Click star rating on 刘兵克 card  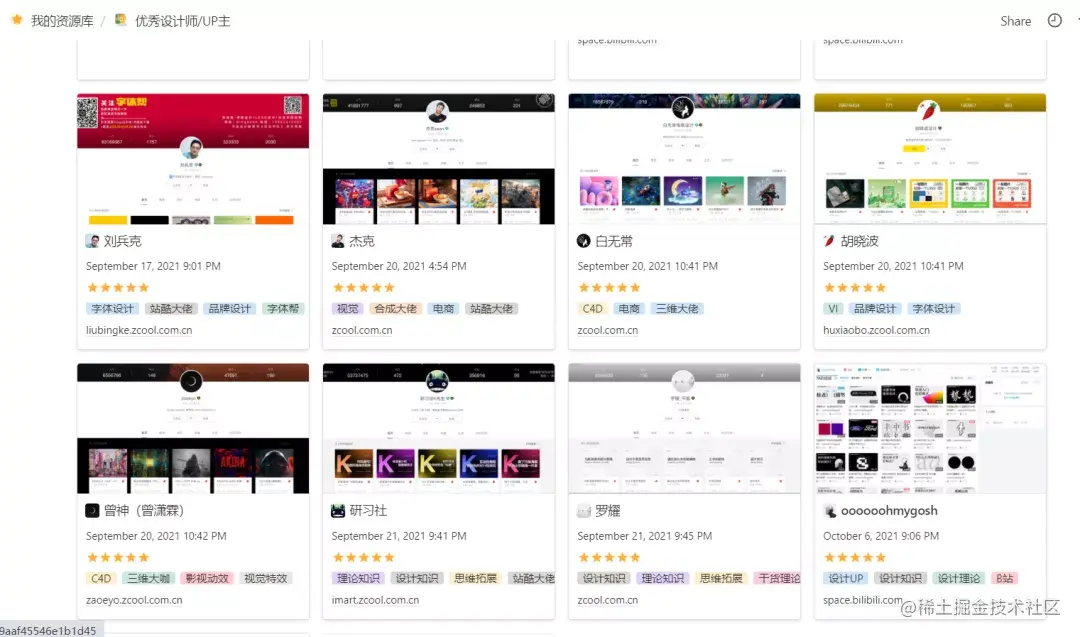(118, 287)
